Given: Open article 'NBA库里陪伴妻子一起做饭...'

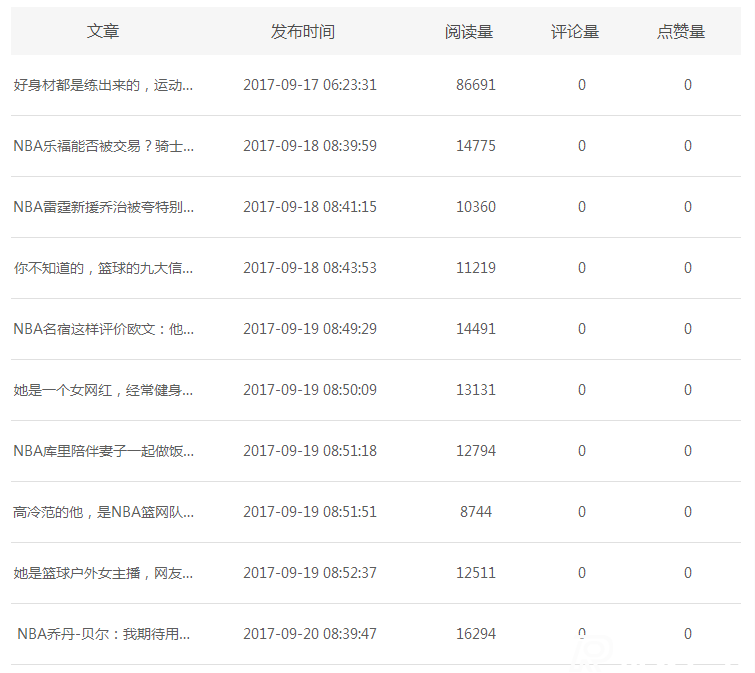Looking at the screenshot, I should click(x=103, y=451).
